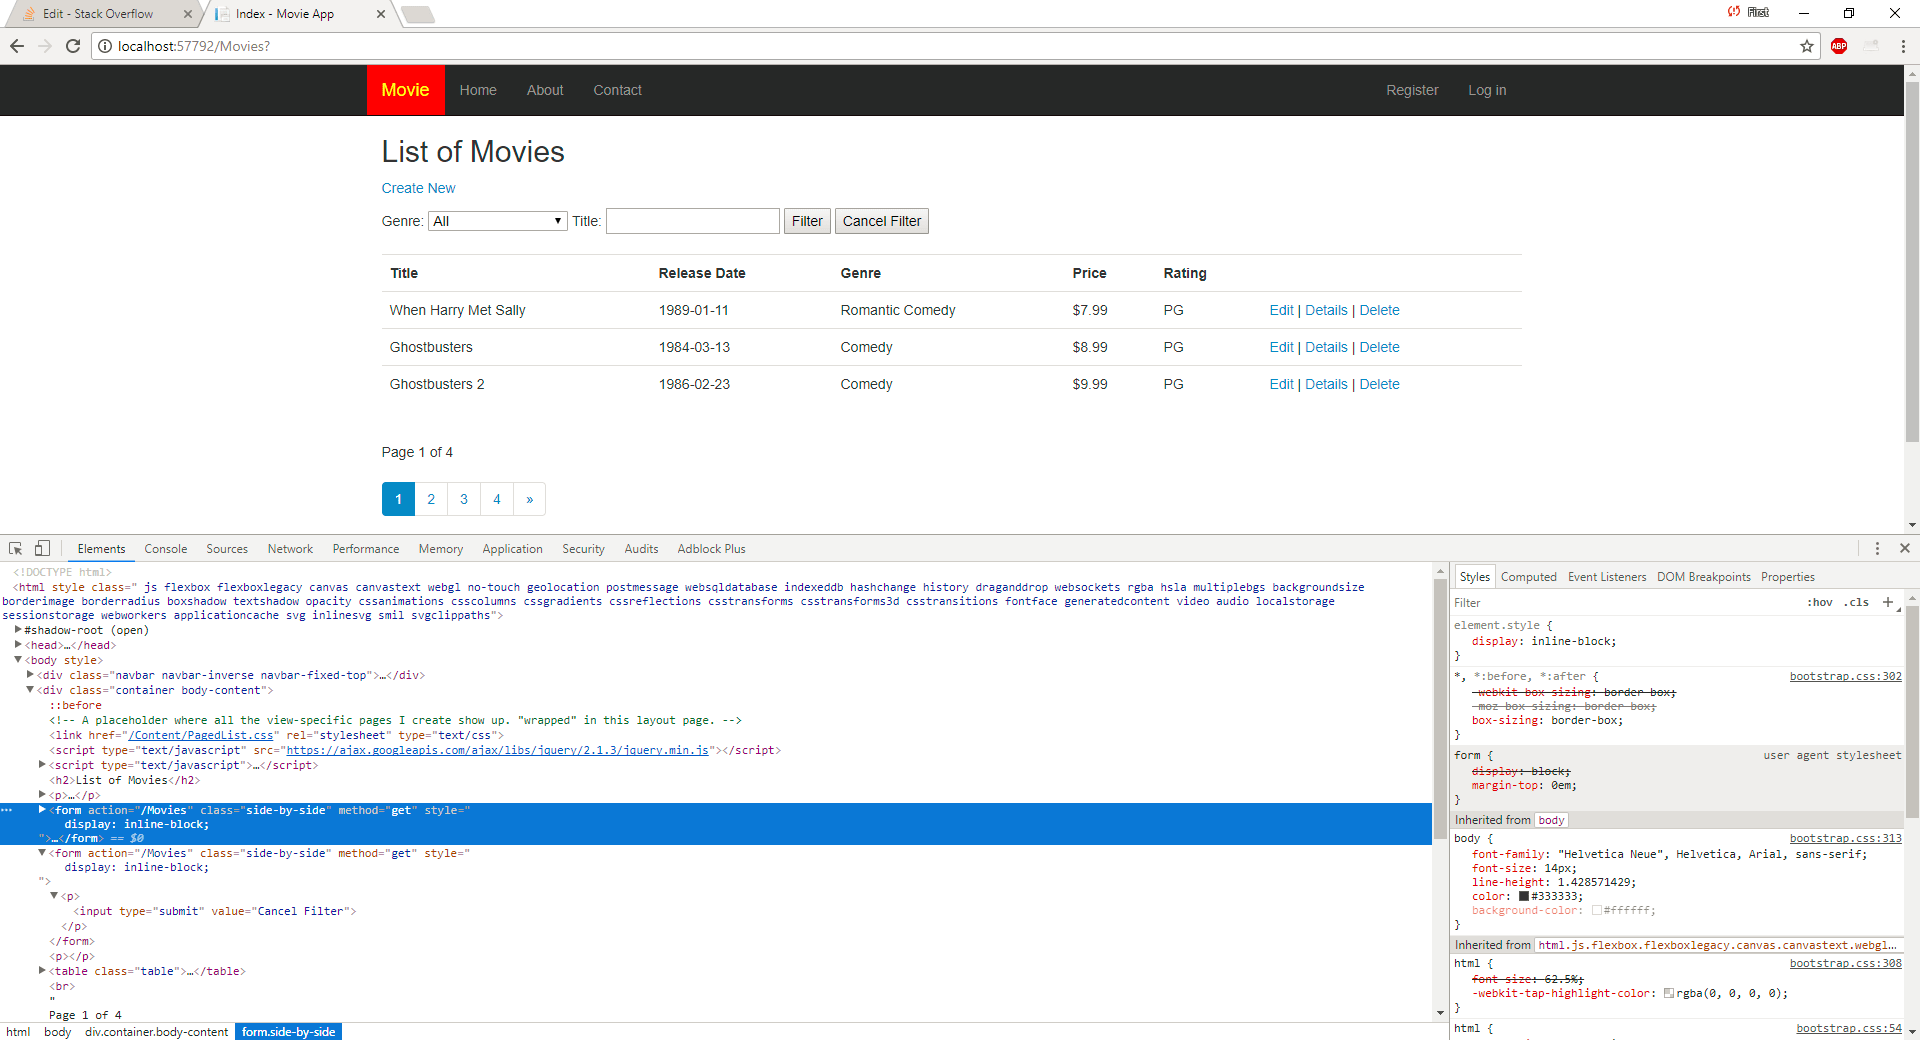Toggle the .cls class editor
The image size is (1920, 1040).
[1857, 603]
